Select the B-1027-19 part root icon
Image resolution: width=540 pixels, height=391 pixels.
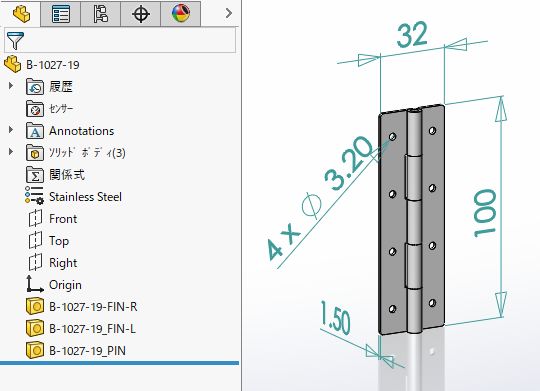coord(13,64)
